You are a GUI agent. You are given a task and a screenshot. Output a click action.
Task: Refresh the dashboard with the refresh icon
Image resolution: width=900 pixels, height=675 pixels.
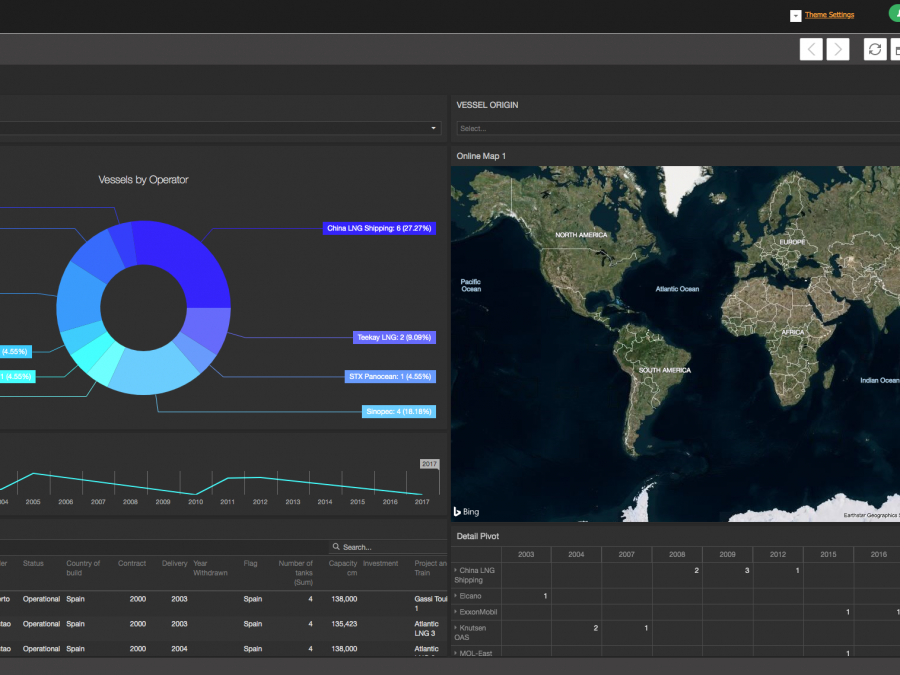(874, 48)
